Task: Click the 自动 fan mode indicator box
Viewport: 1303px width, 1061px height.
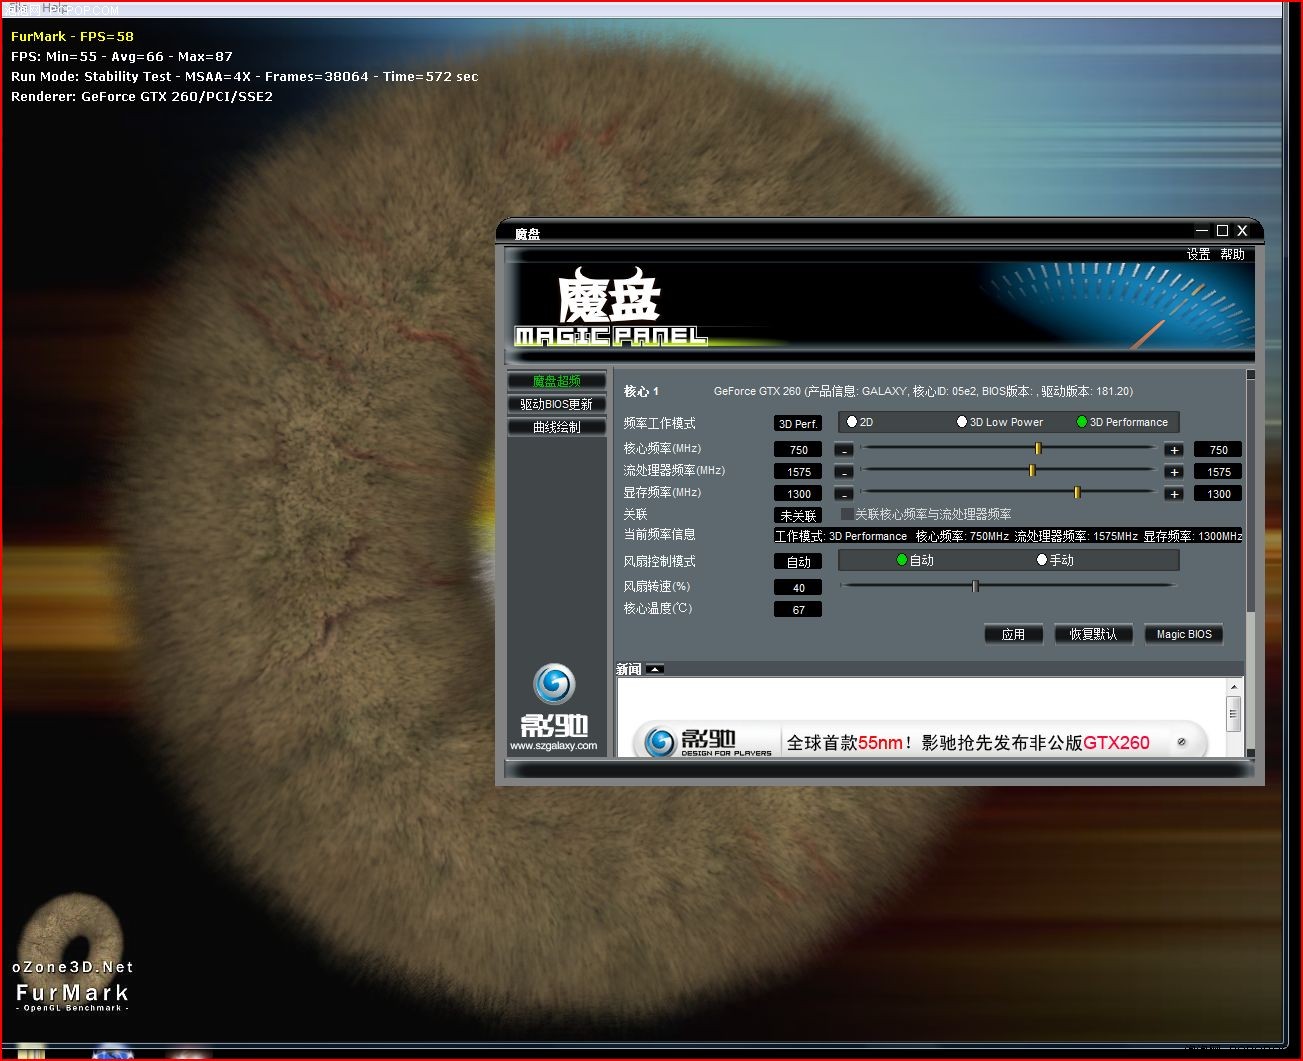Action: [x=798, y=562]
